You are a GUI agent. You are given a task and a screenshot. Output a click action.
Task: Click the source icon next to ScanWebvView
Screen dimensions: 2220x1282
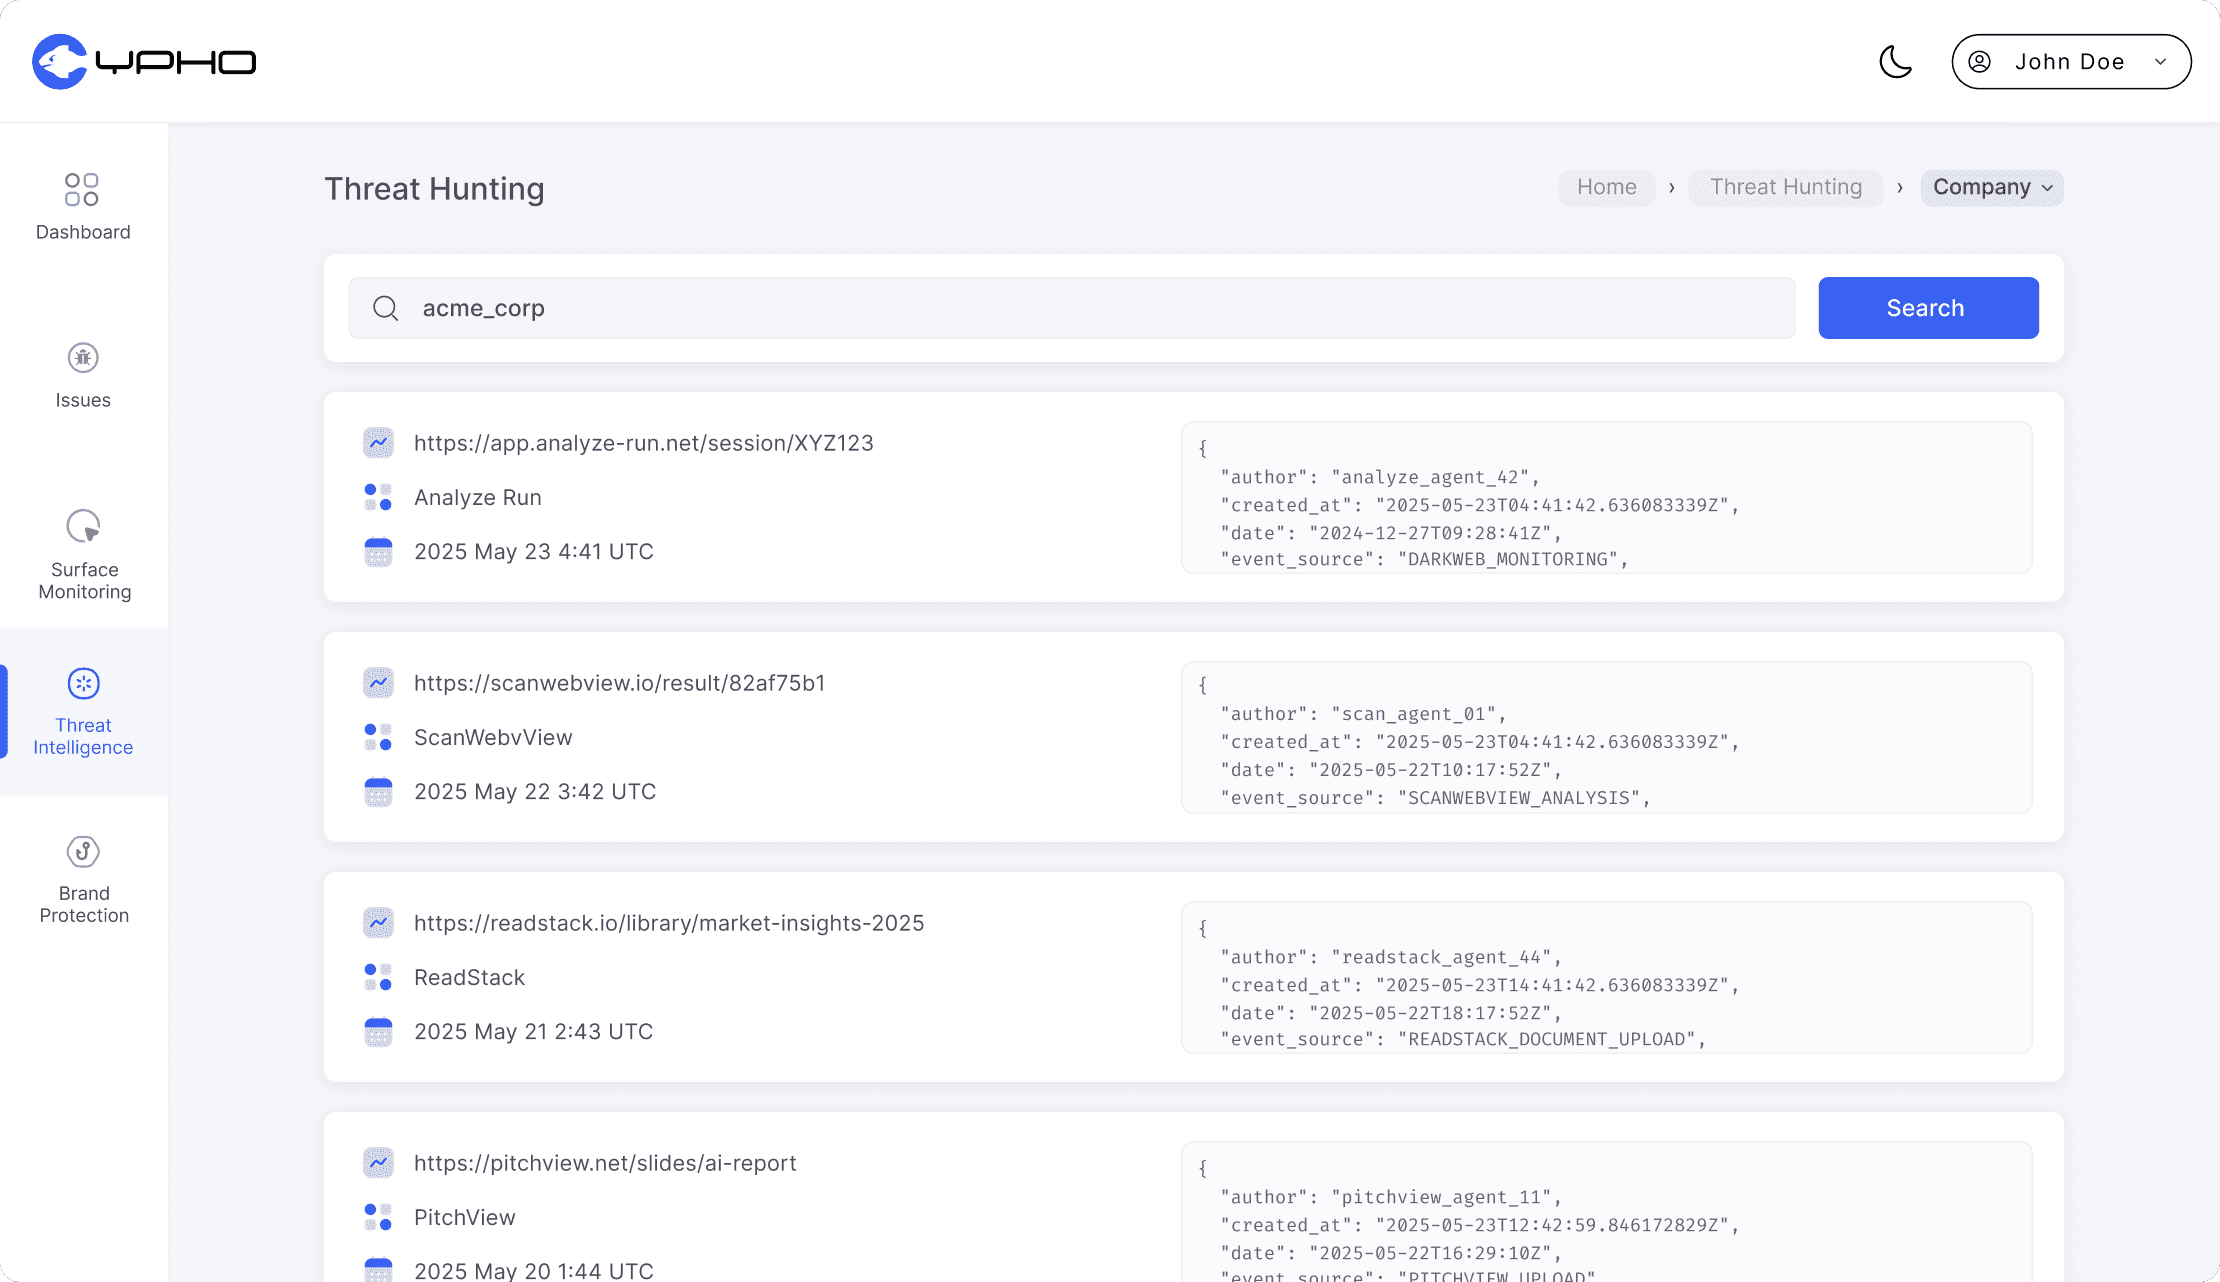point(378,737)
